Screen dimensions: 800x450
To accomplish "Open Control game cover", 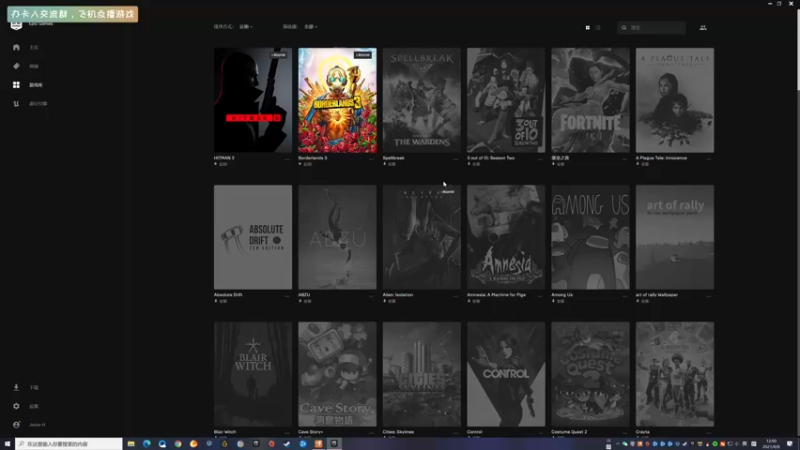I will (x=506, y=374).
